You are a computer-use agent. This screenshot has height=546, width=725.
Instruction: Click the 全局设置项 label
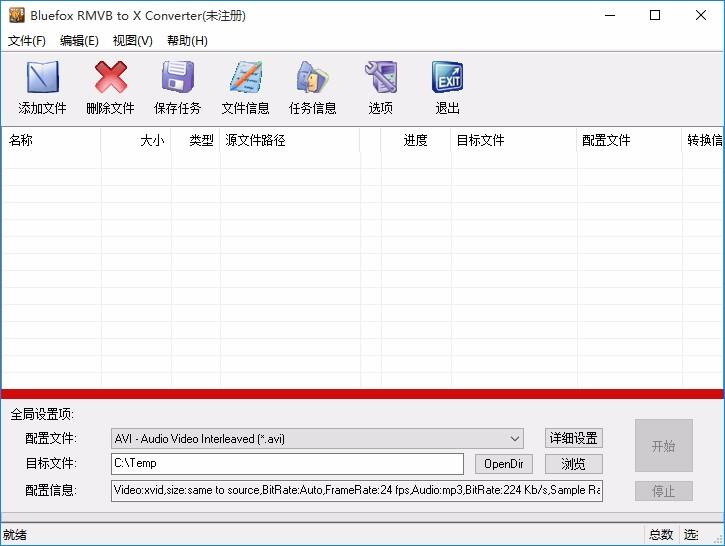(42, 414)
